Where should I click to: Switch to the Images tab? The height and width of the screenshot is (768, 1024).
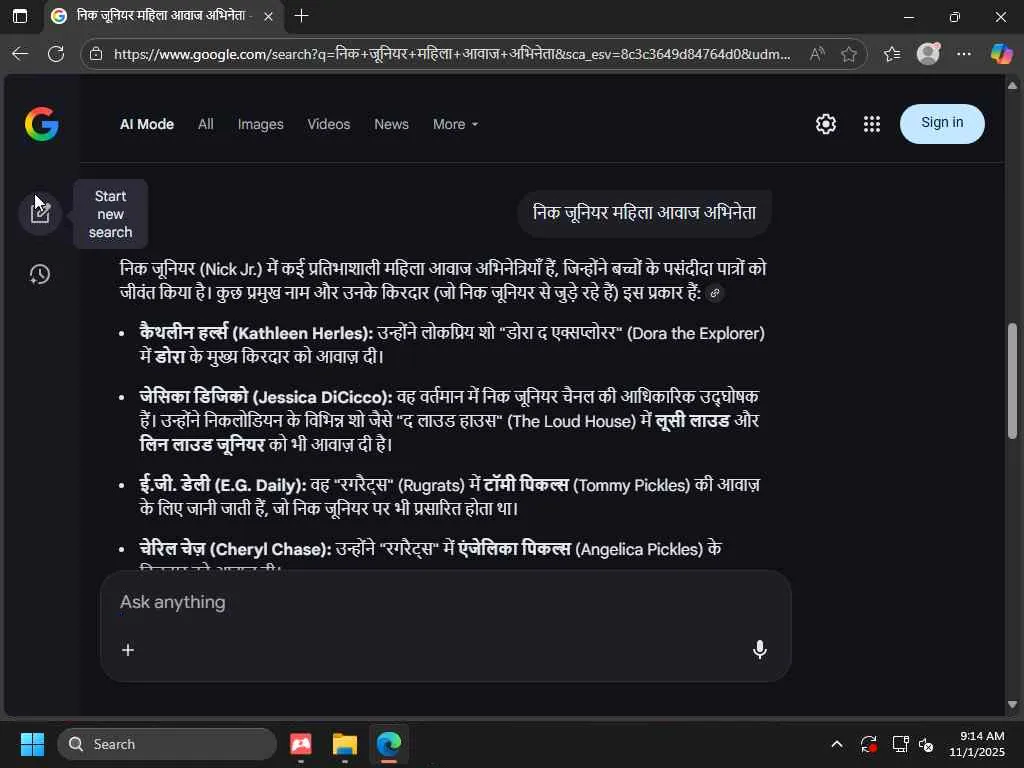pyautogui.click(x=261, y=124)
